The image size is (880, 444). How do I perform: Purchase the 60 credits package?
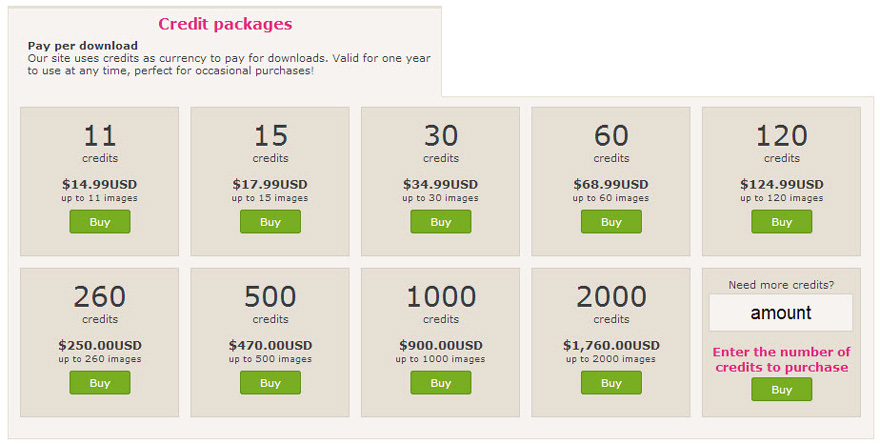[611, 222]
